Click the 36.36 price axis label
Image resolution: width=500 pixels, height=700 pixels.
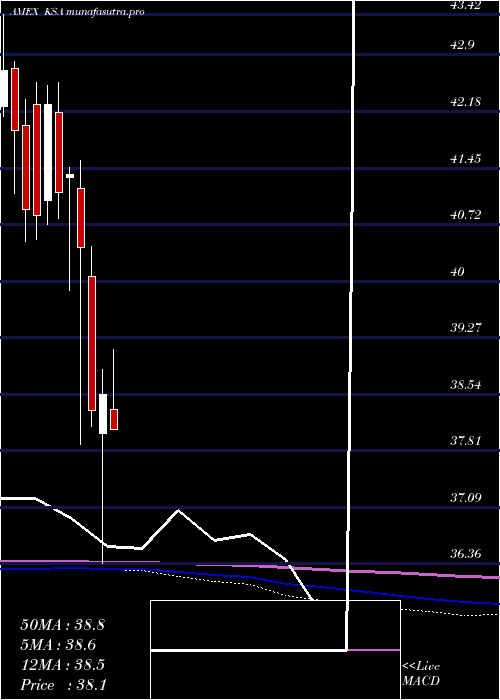pyautogui.click(x=468, y=554)
